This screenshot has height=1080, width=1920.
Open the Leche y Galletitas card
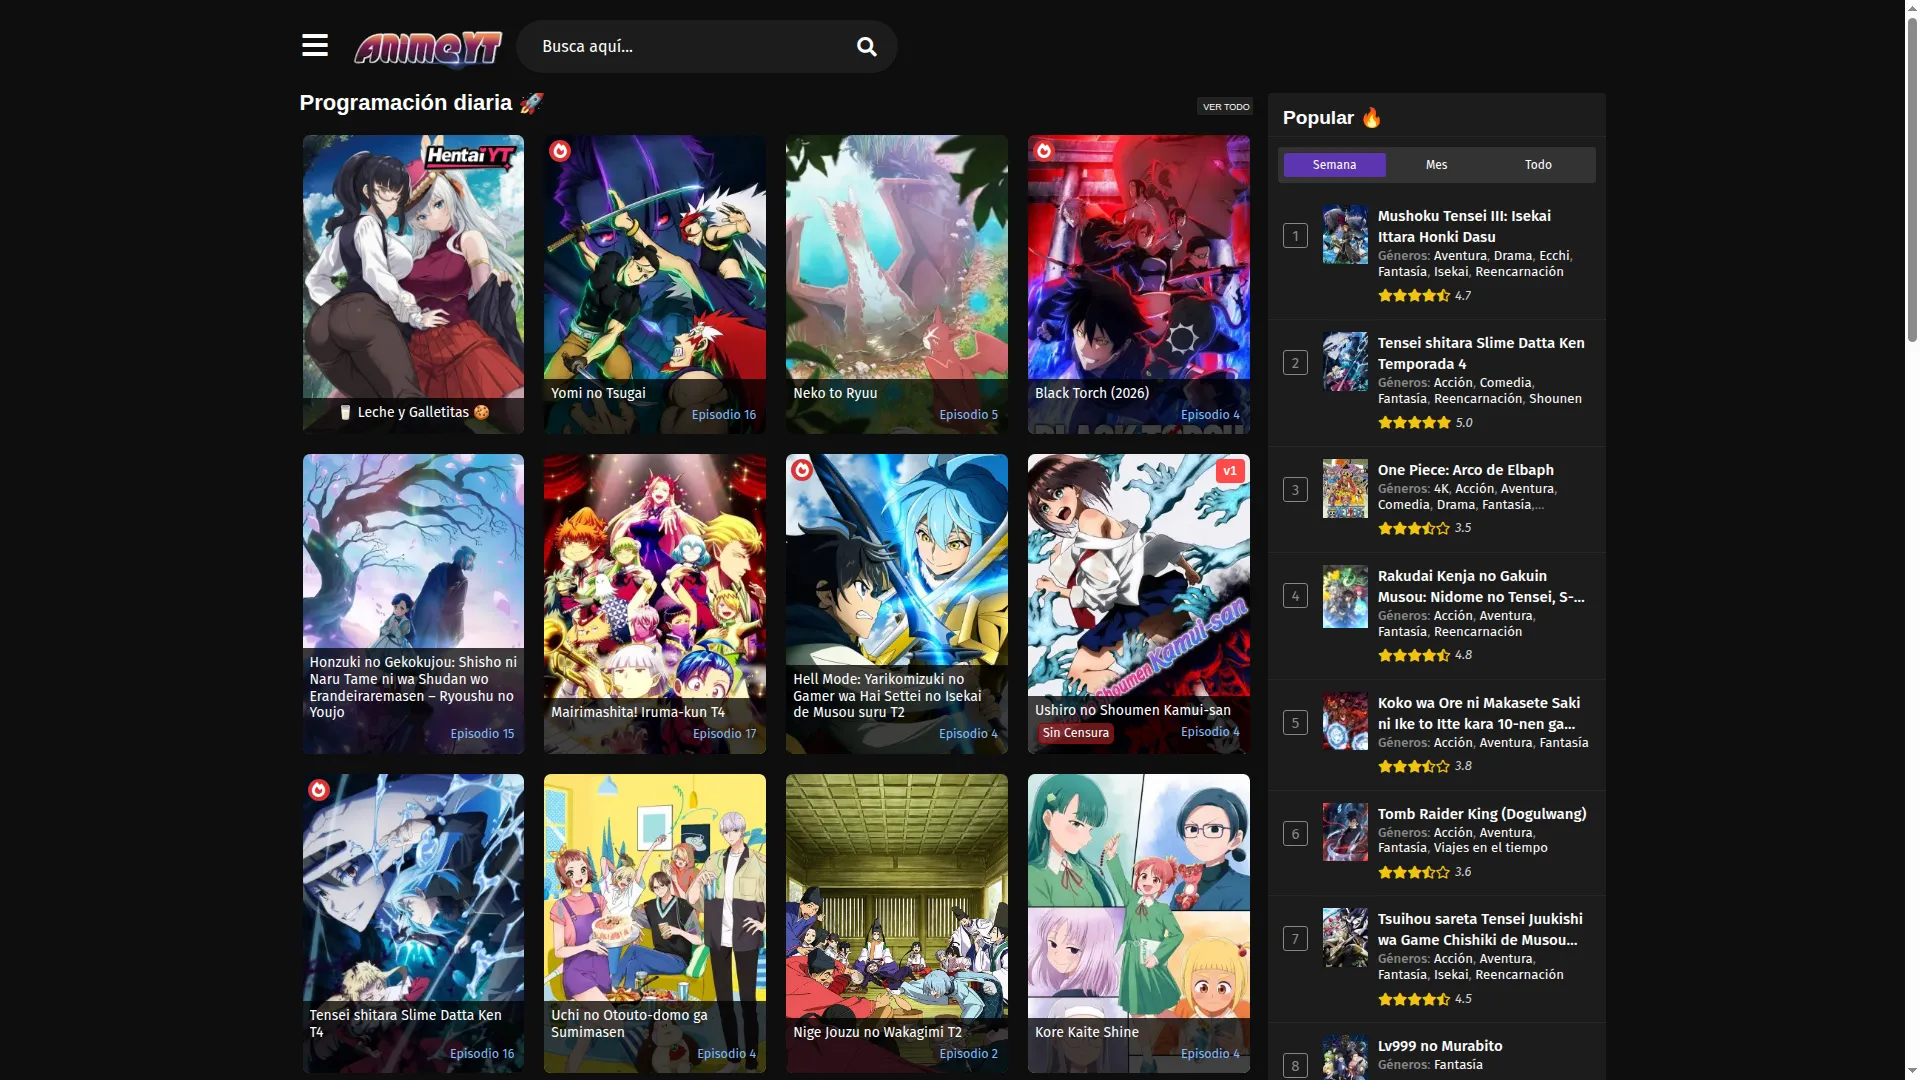413,284
